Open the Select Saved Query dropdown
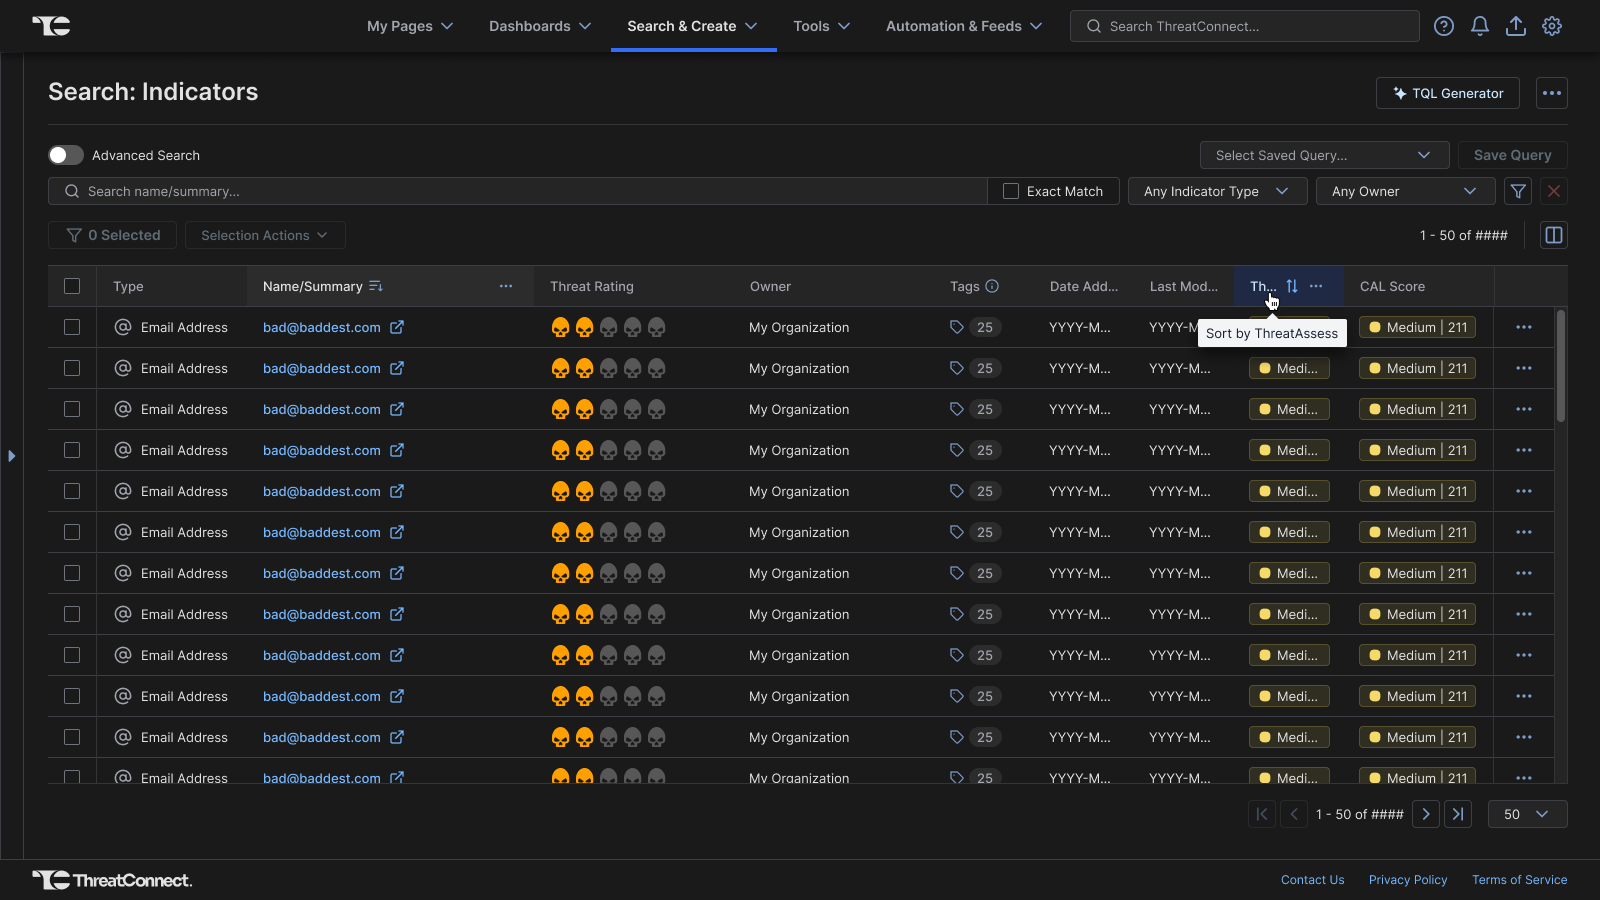 [x=1323, y=155]
